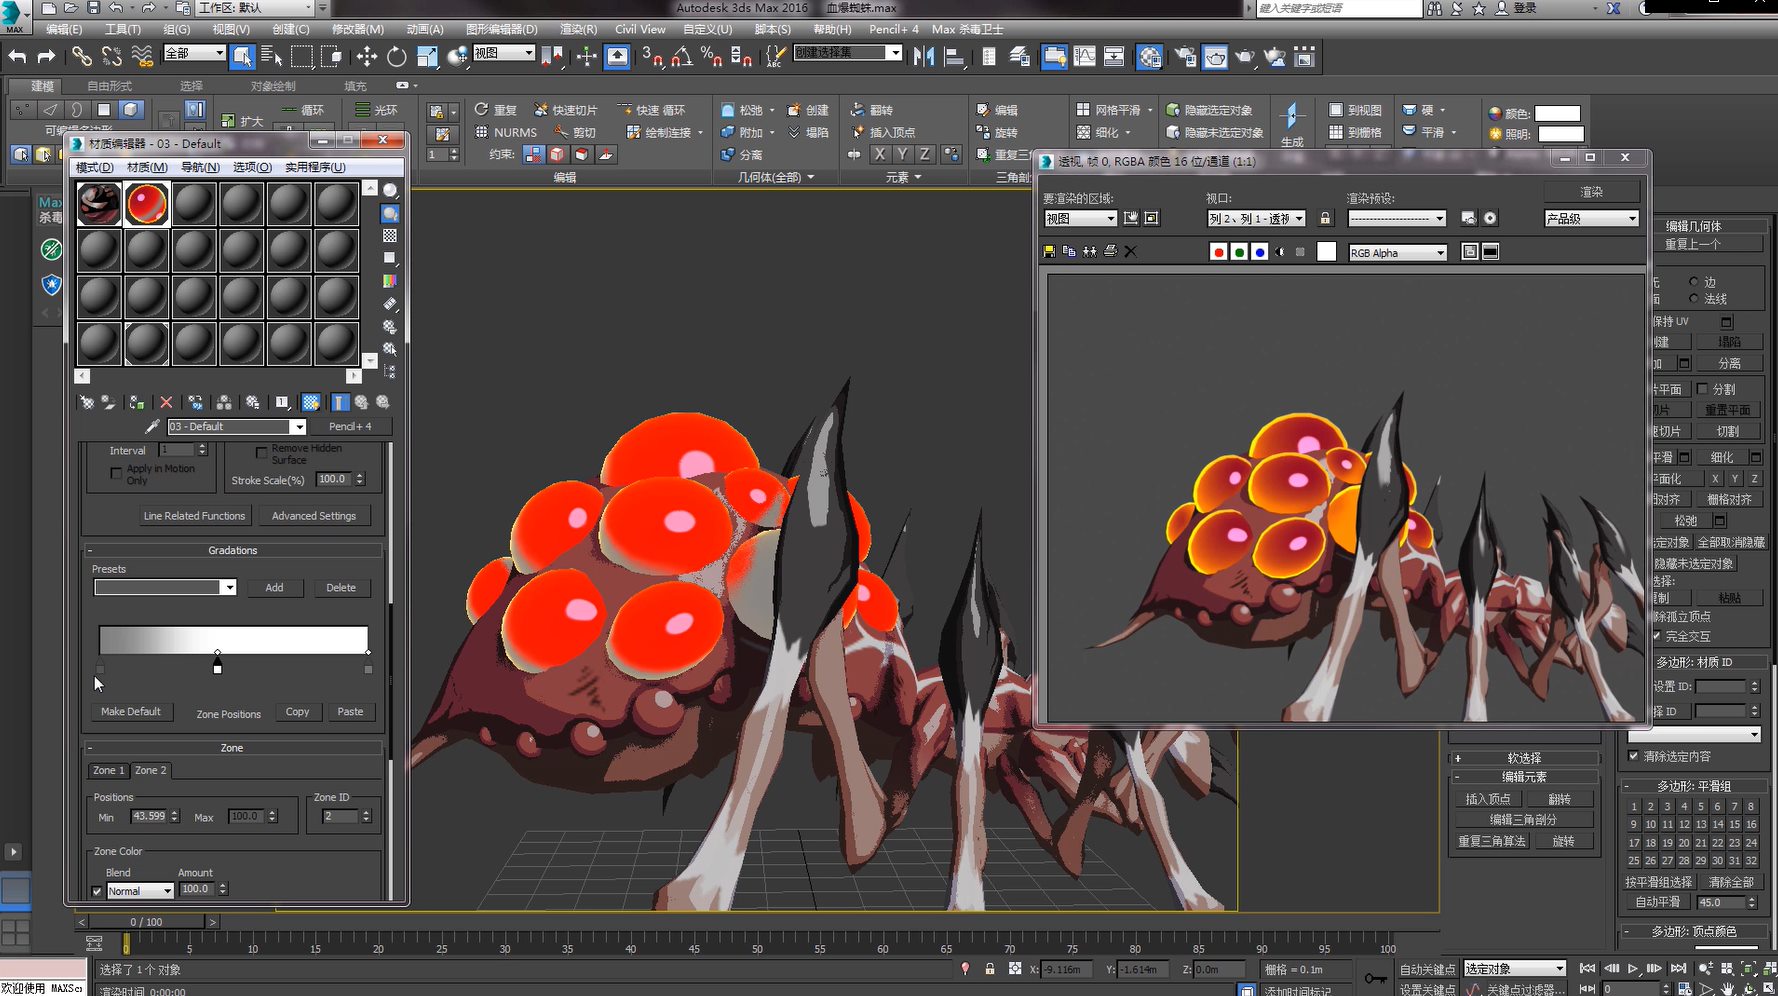Screen dimensions: 1778x996
Task: Click the 颜色 white color swatch
Action: point(1557,113)
